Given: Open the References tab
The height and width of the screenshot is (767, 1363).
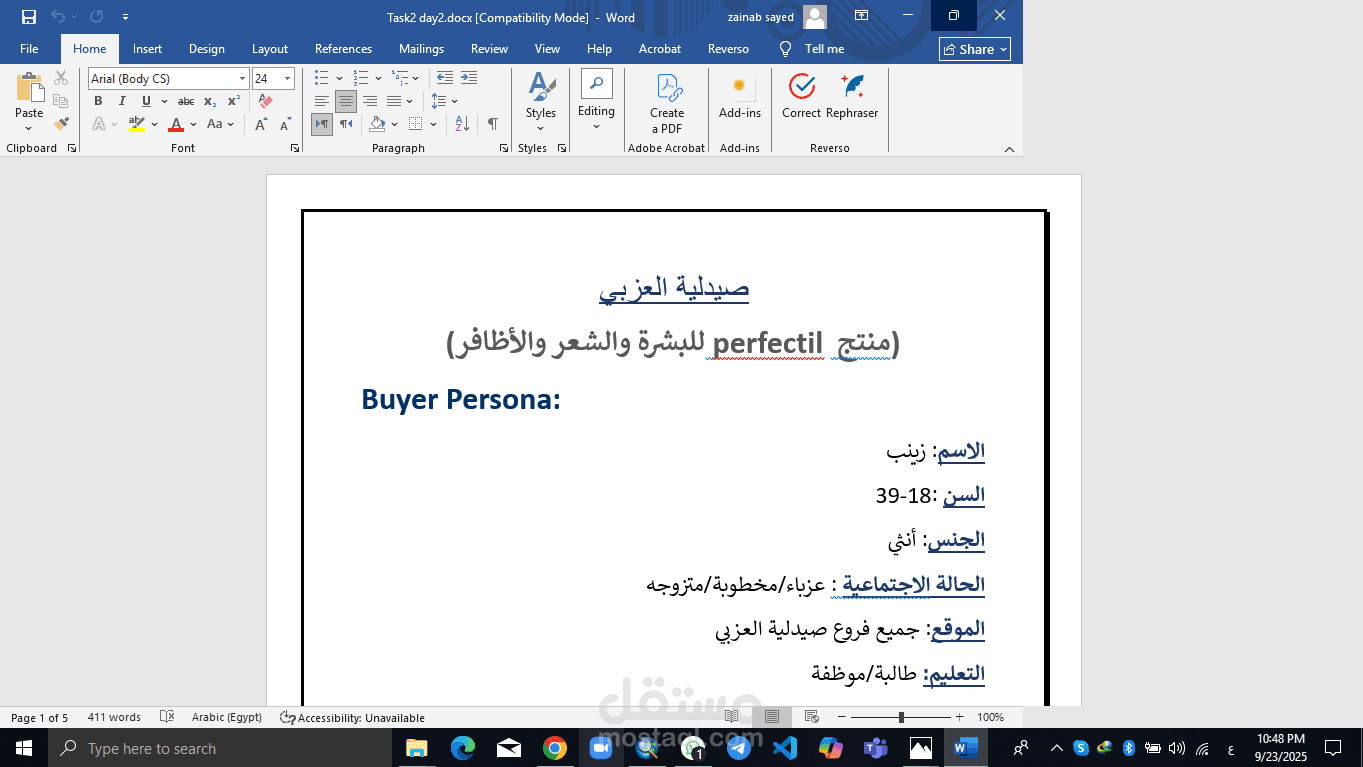Looking at the screenshot, I should pyautogui.click(x=343, y=49).
